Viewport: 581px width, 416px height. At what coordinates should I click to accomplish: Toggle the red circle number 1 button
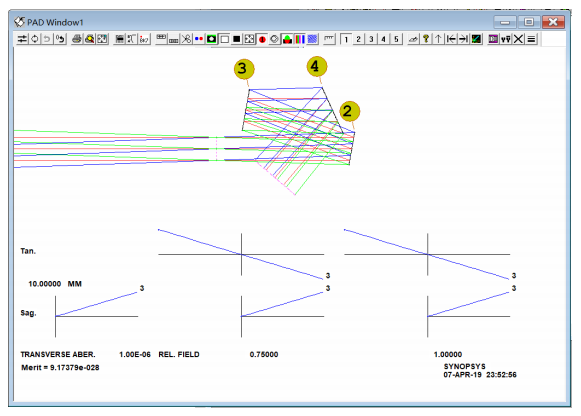tap(262, 39)
